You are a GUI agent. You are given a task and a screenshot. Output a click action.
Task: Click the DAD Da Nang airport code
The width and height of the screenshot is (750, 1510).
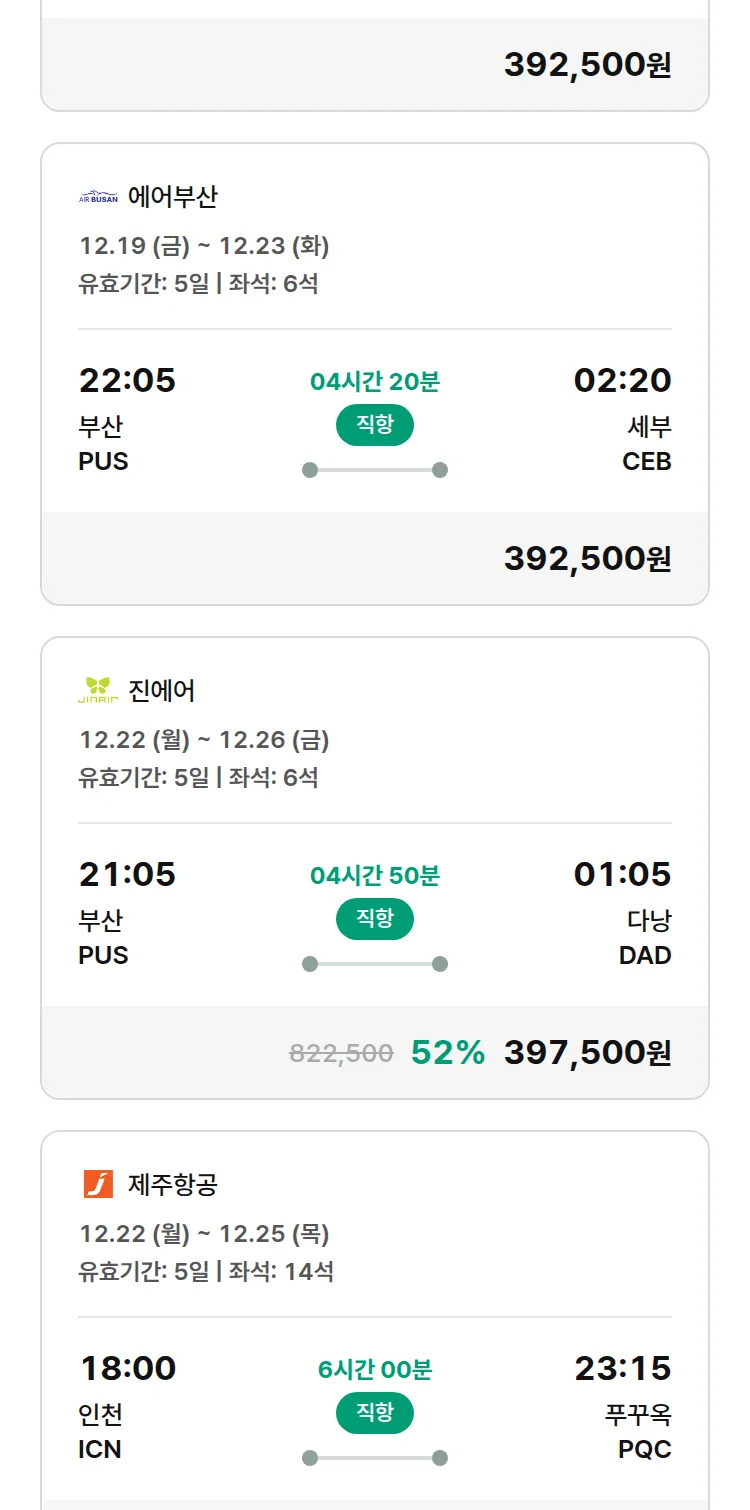[645, 955]
